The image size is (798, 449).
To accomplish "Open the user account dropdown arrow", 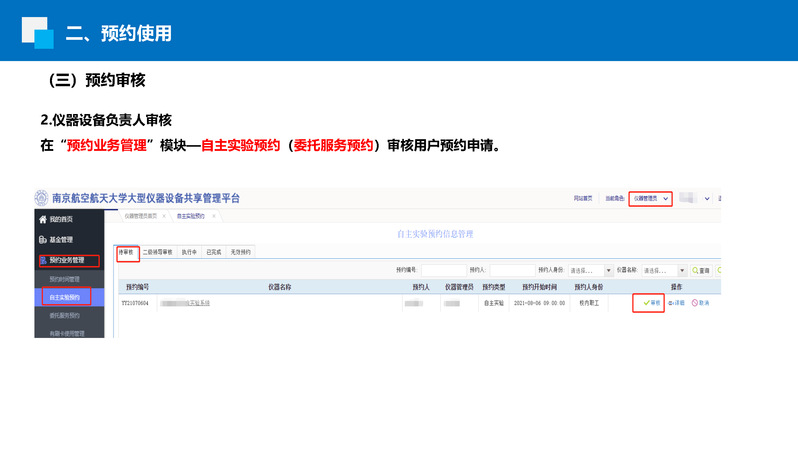I will [706, 198].
